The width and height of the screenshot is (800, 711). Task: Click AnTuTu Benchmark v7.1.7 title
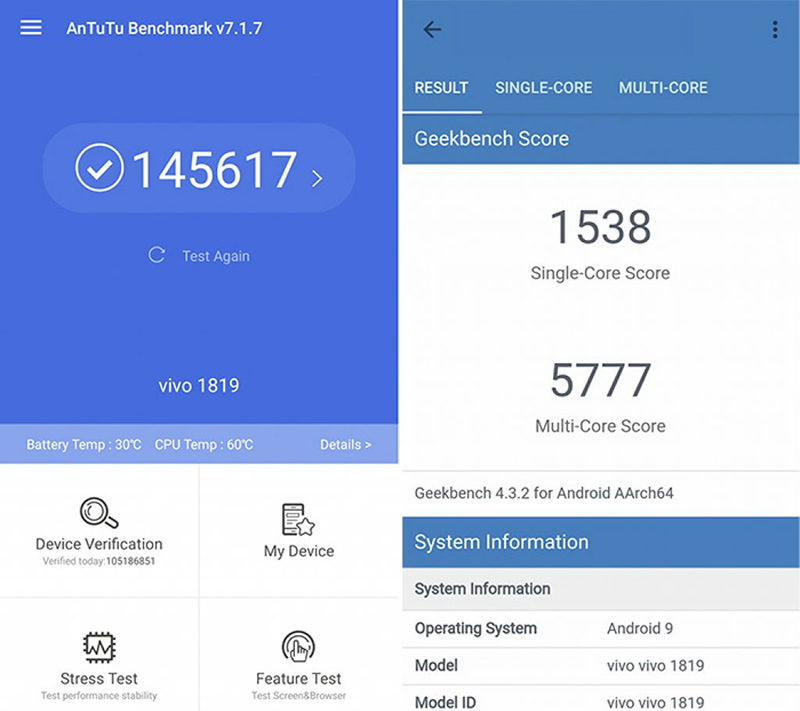point(164,29)
